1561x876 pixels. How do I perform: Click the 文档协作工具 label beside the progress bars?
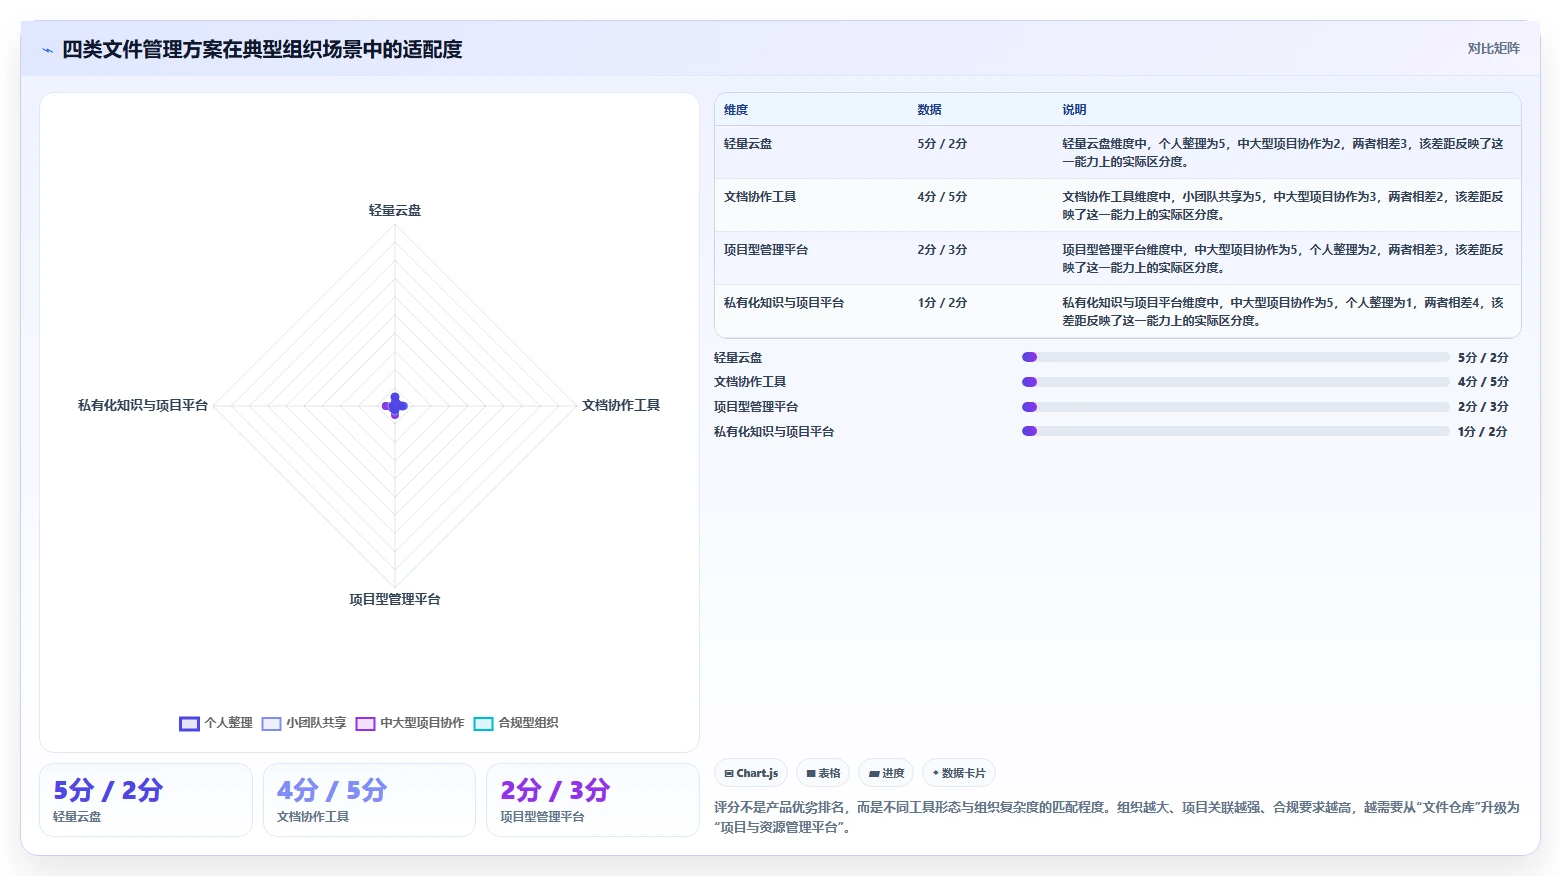click(750, 382)
